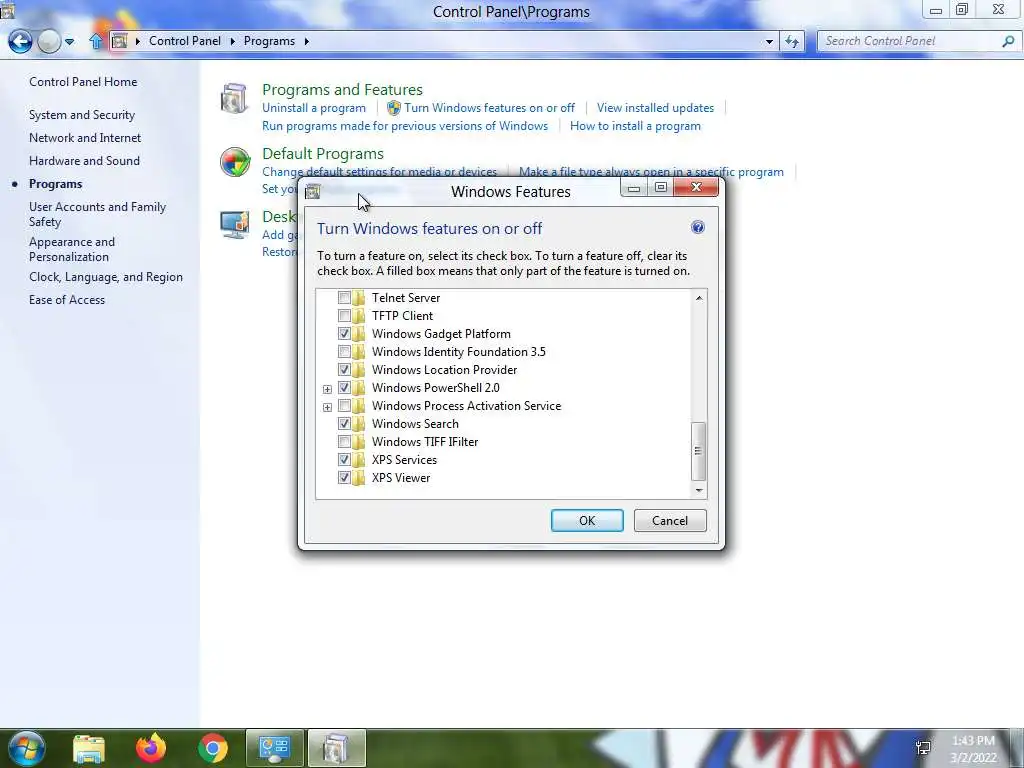Select the Windows Search feature label
The height and width of the screenshot is (768, 1024).
coord(415,424)
